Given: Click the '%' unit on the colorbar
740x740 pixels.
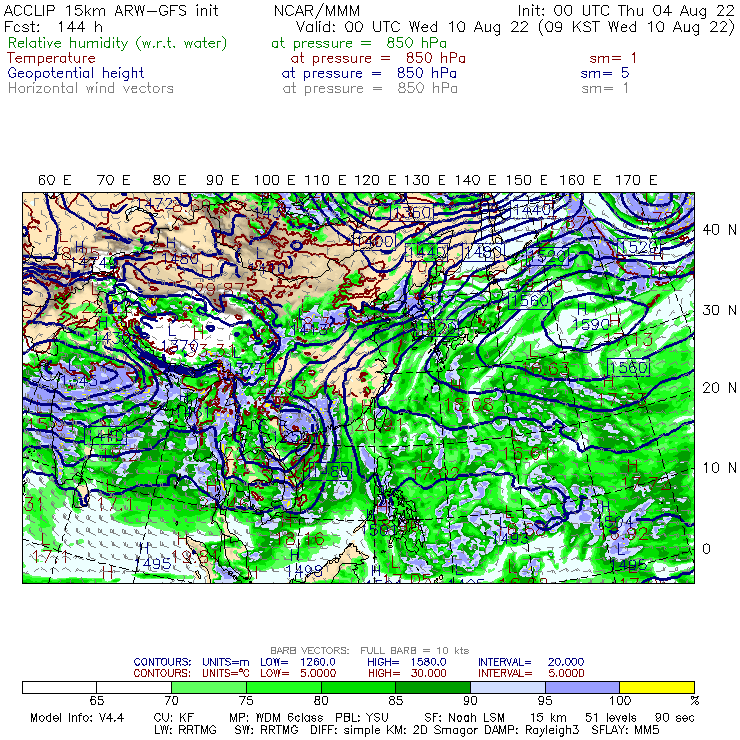Looking at the screenshot, I should 694,701.
